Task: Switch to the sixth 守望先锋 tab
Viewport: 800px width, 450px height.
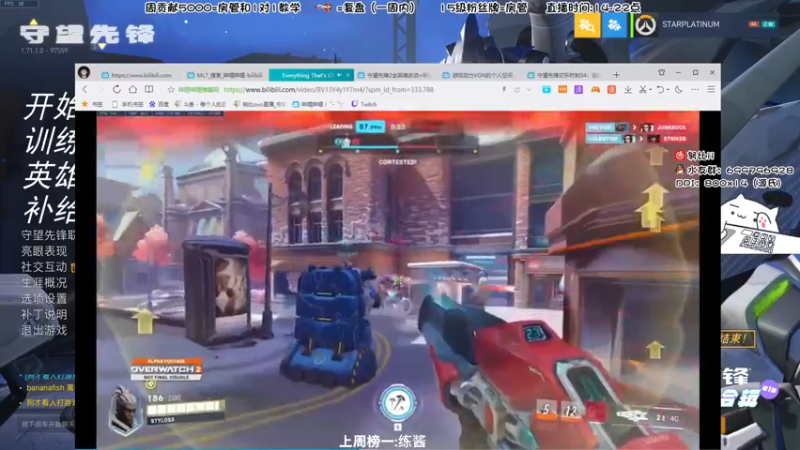Action: (x=564, y=75)
